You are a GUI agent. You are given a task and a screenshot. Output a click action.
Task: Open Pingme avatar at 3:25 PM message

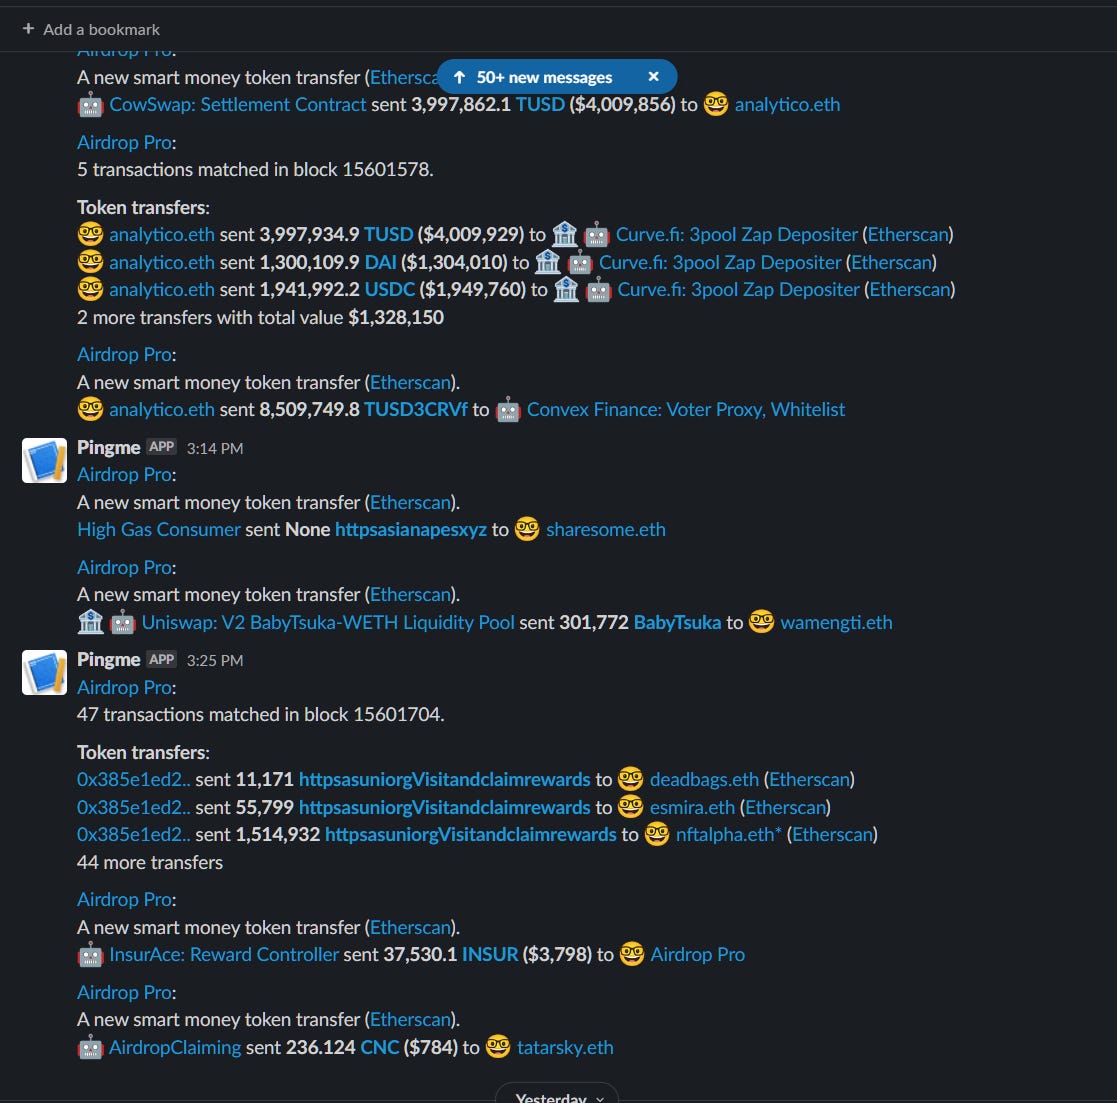(44, 672)
